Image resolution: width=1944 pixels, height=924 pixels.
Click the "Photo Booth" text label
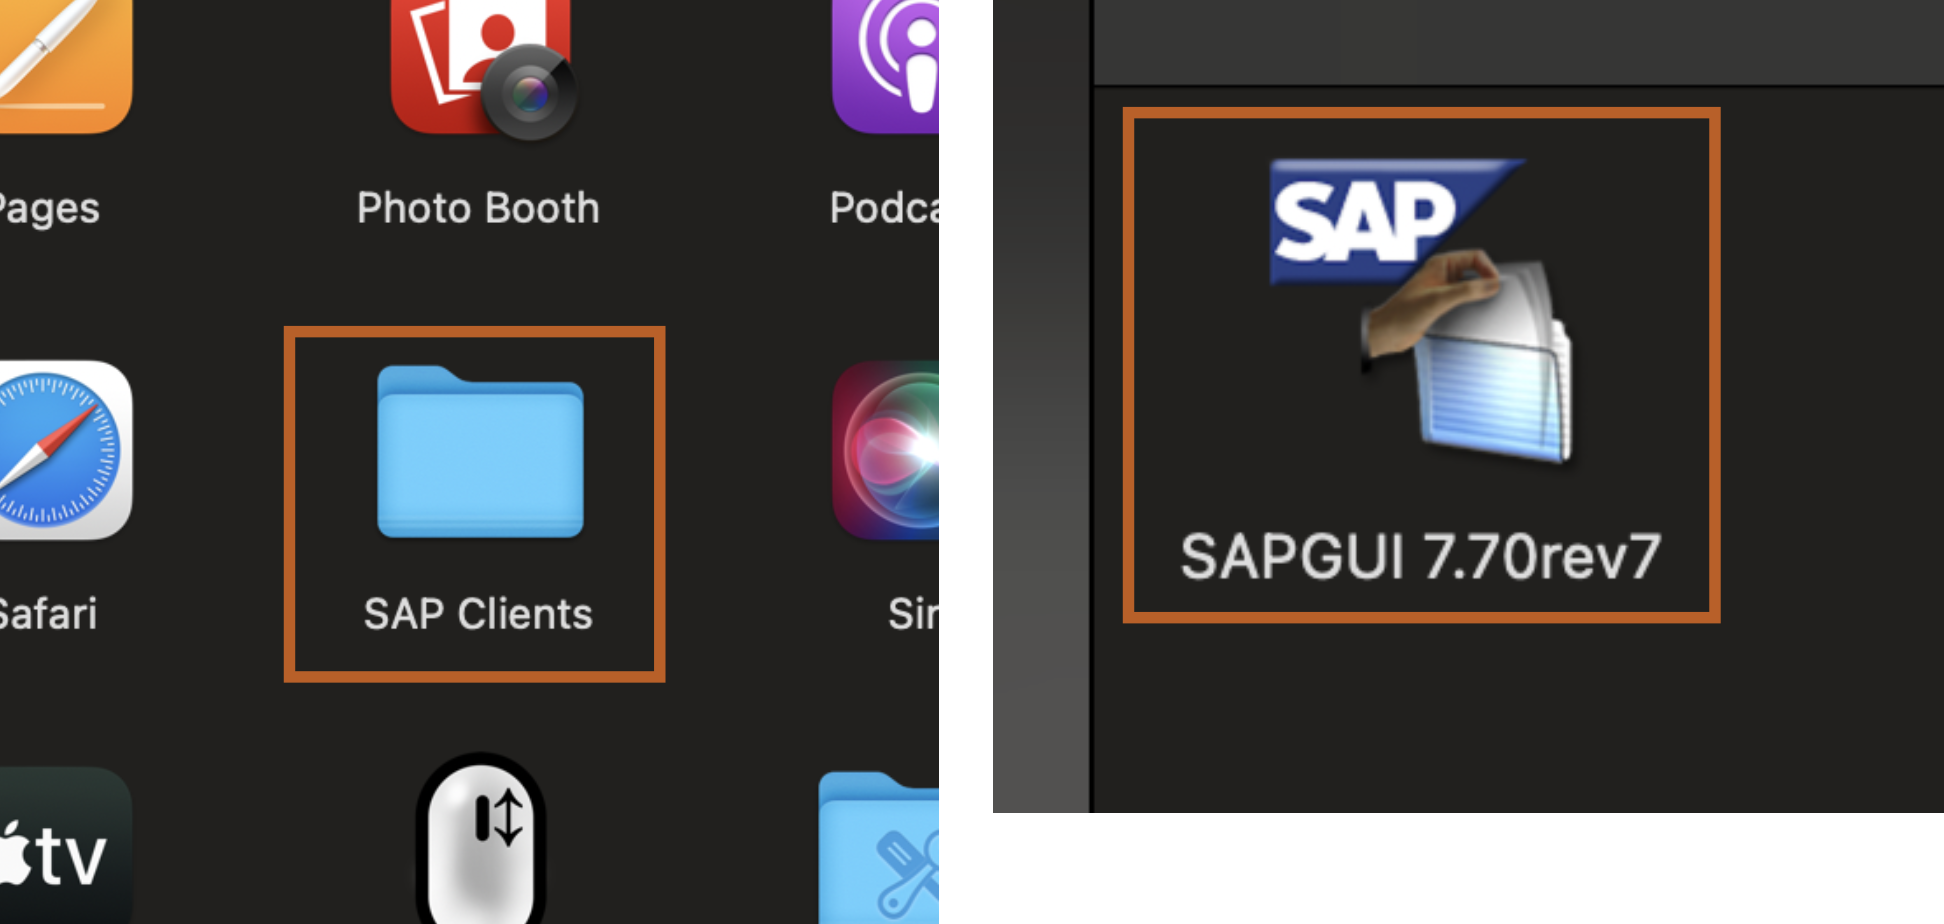tap(478, 208)
